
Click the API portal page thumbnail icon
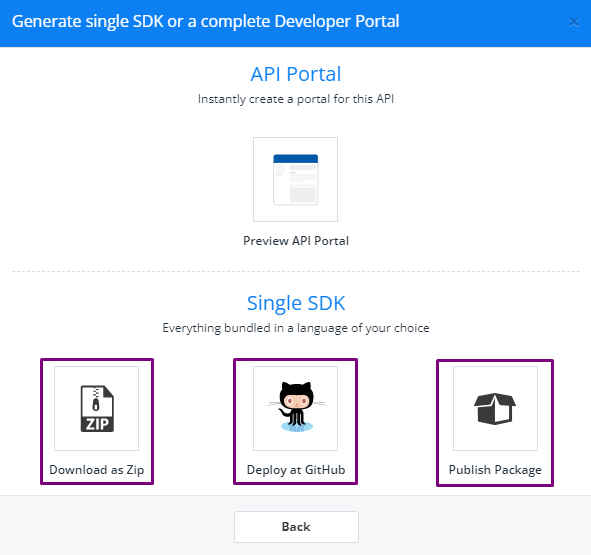tap(296, 179)
